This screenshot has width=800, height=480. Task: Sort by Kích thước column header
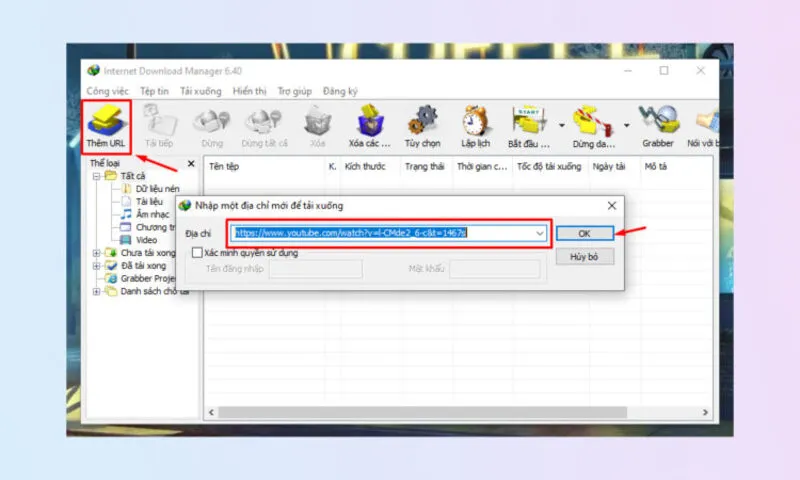[x=365, y=166]
